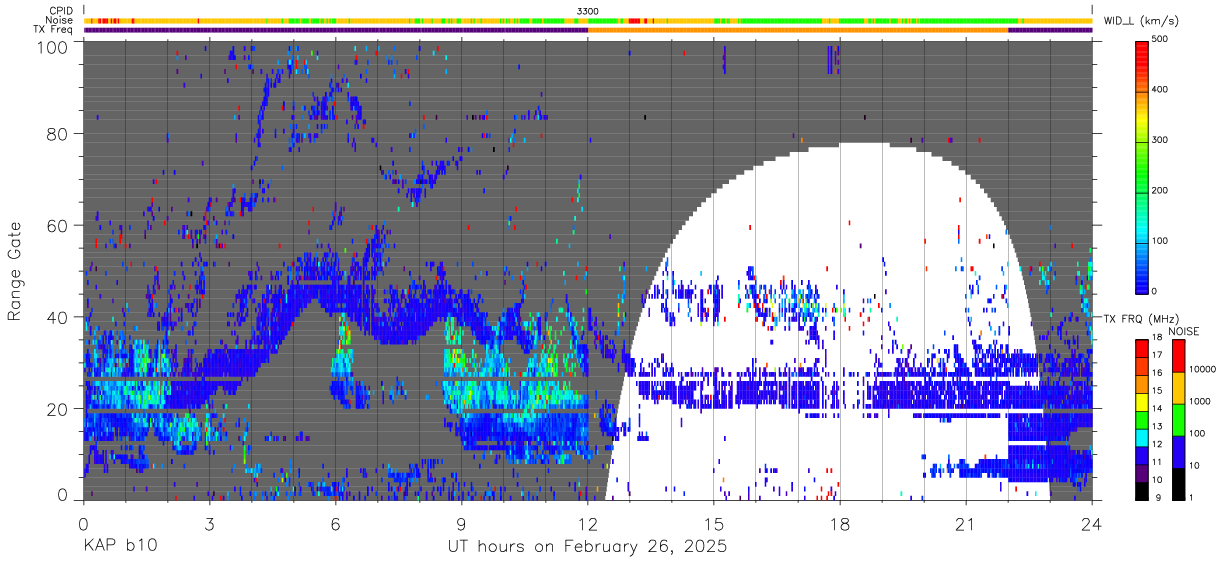This screenshot has width=1228, height=567.
Task: Click the UT hours on February 26, 2025 caption
Action: (587, 548)
